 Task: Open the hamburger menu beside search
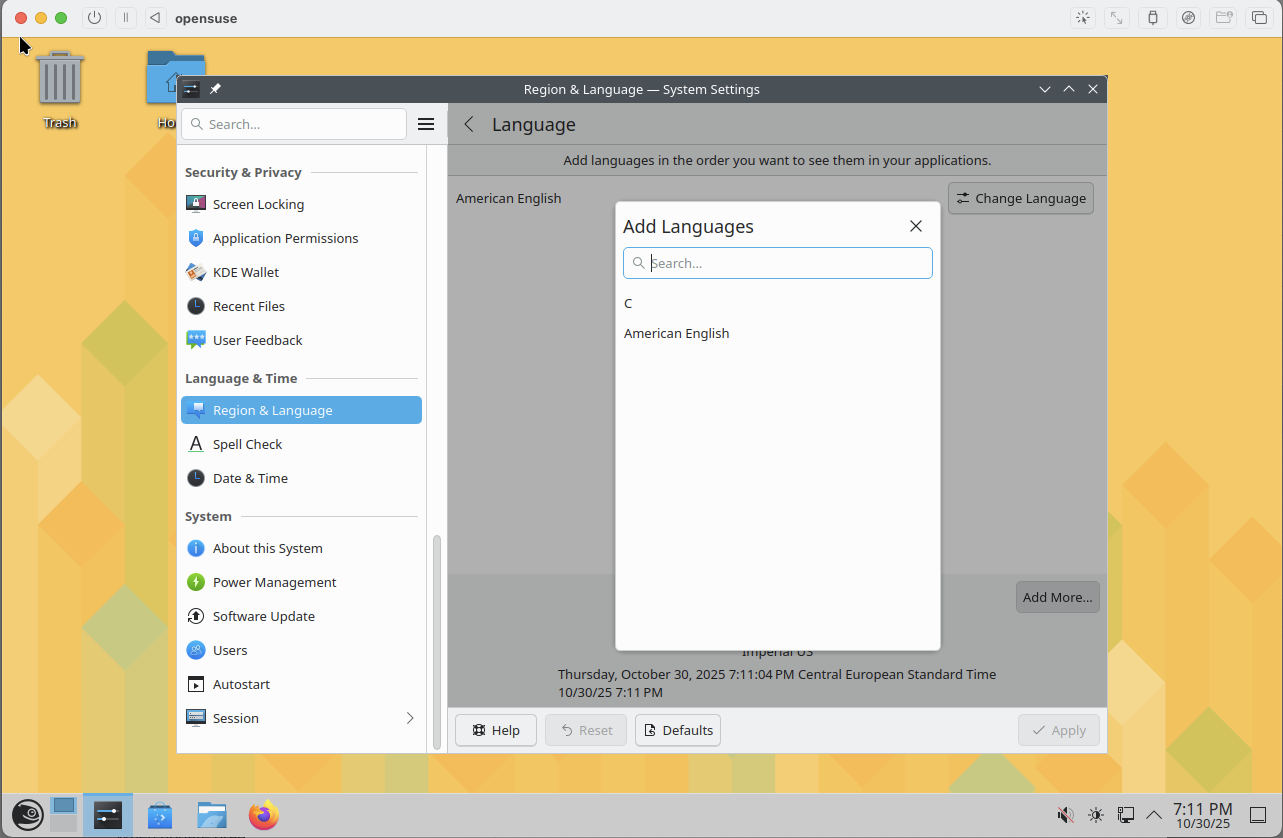pyautogui.click(x=426, y=124)
